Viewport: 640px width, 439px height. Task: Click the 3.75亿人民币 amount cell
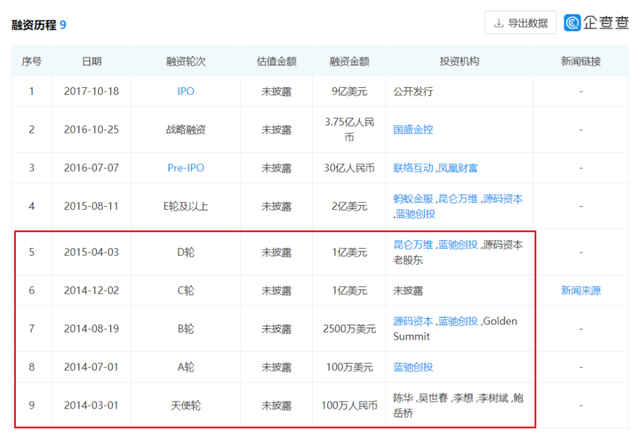(349, 129)
